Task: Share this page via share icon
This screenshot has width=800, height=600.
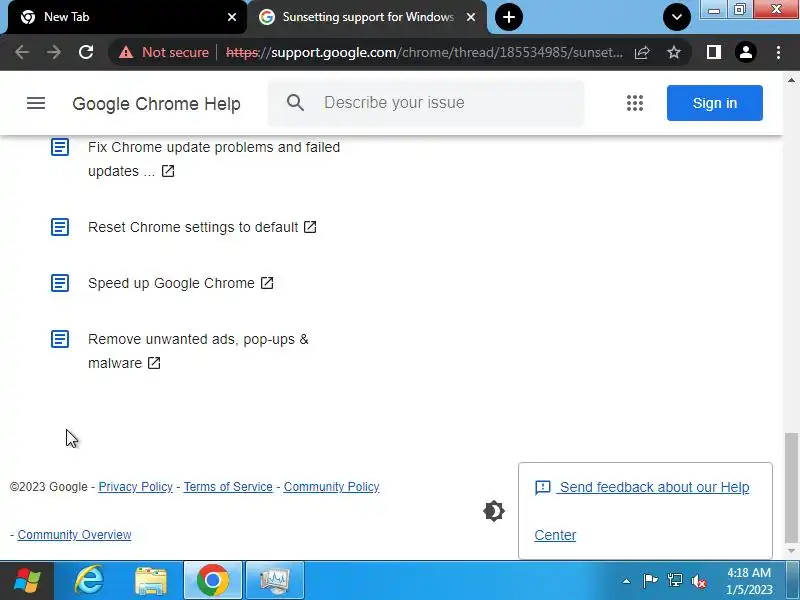Action: tap(642, 52)
